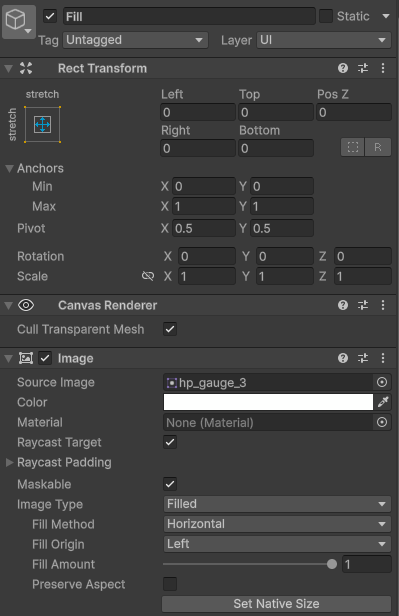Collapse the Image component
Viewport: 399px width, 616px height.
(8, 359)
